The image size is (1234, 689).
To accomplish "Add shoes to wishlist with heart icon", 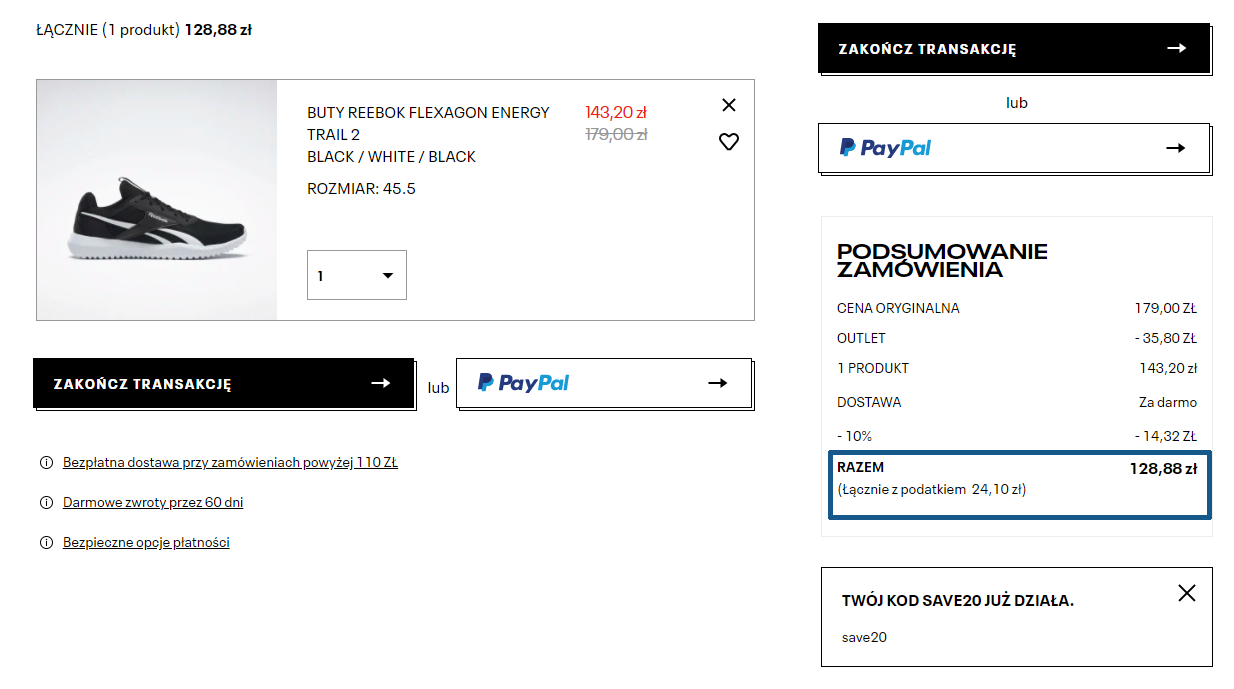I will pyautogui.click(x=728, y=142).
